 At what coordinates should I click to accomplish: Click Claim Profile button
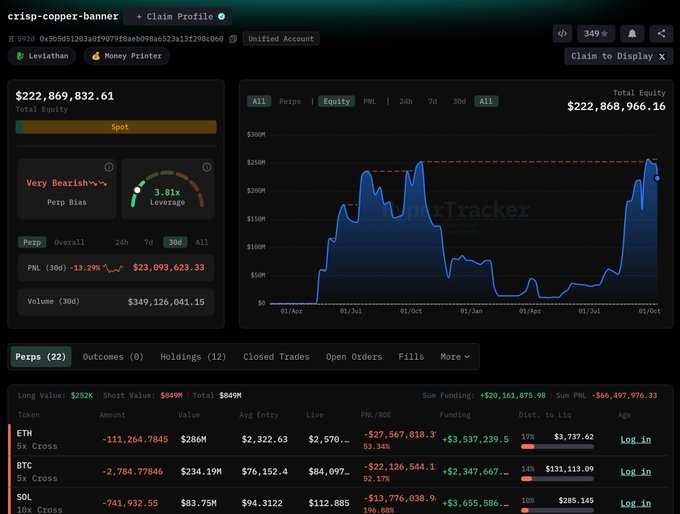(x=178, y=16)
